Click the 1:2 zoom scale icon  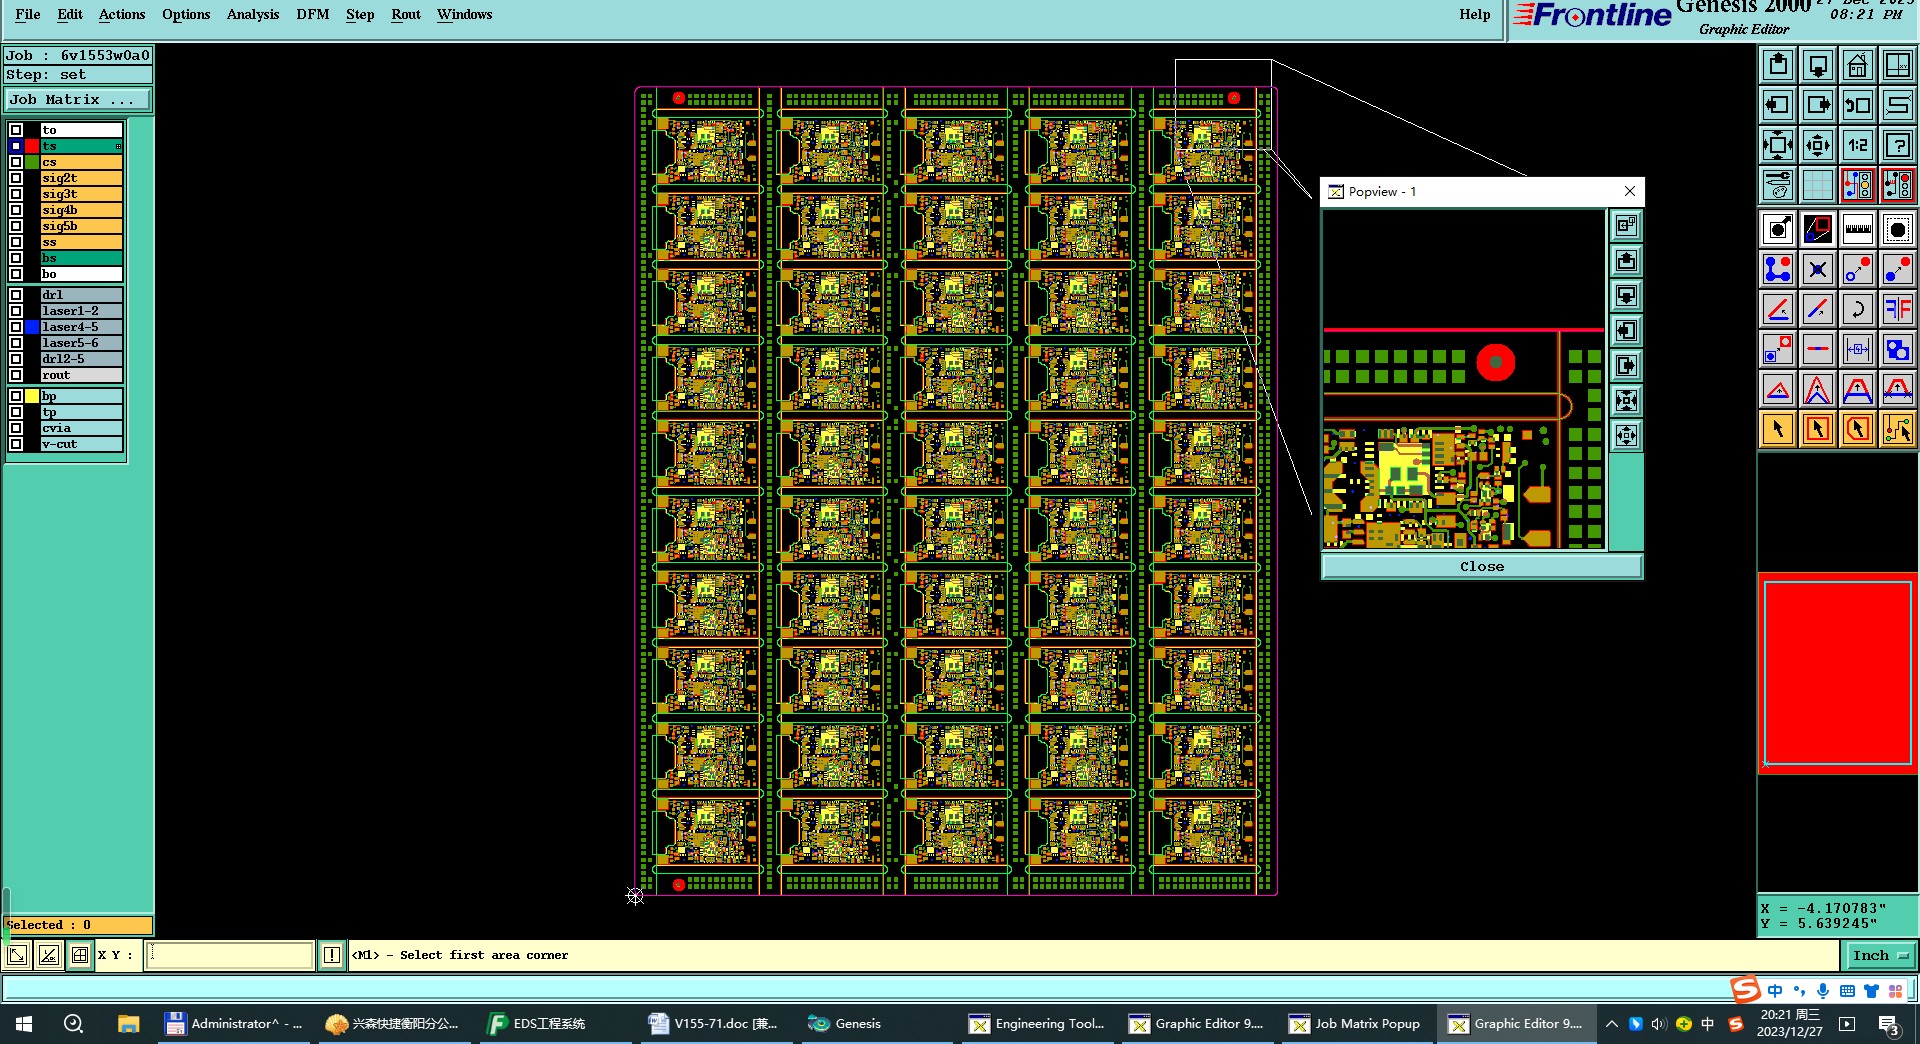tap(1857, 145)
